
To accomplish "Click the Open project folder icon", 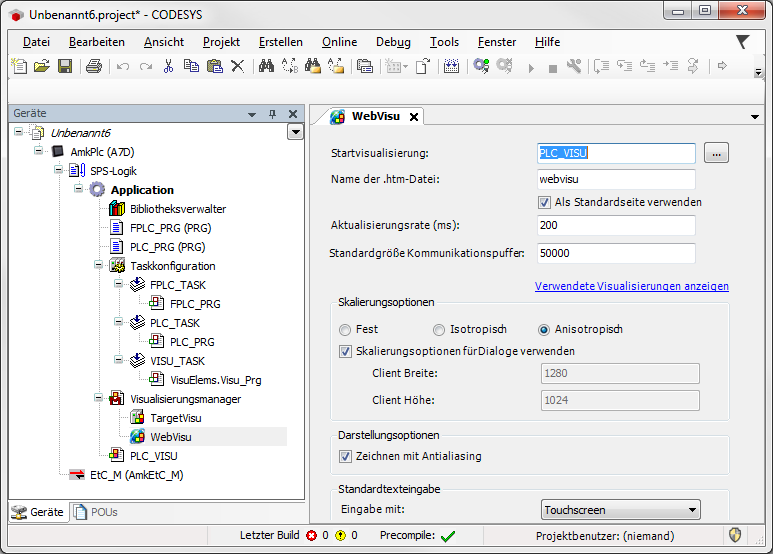I will [x=42, y=66].
